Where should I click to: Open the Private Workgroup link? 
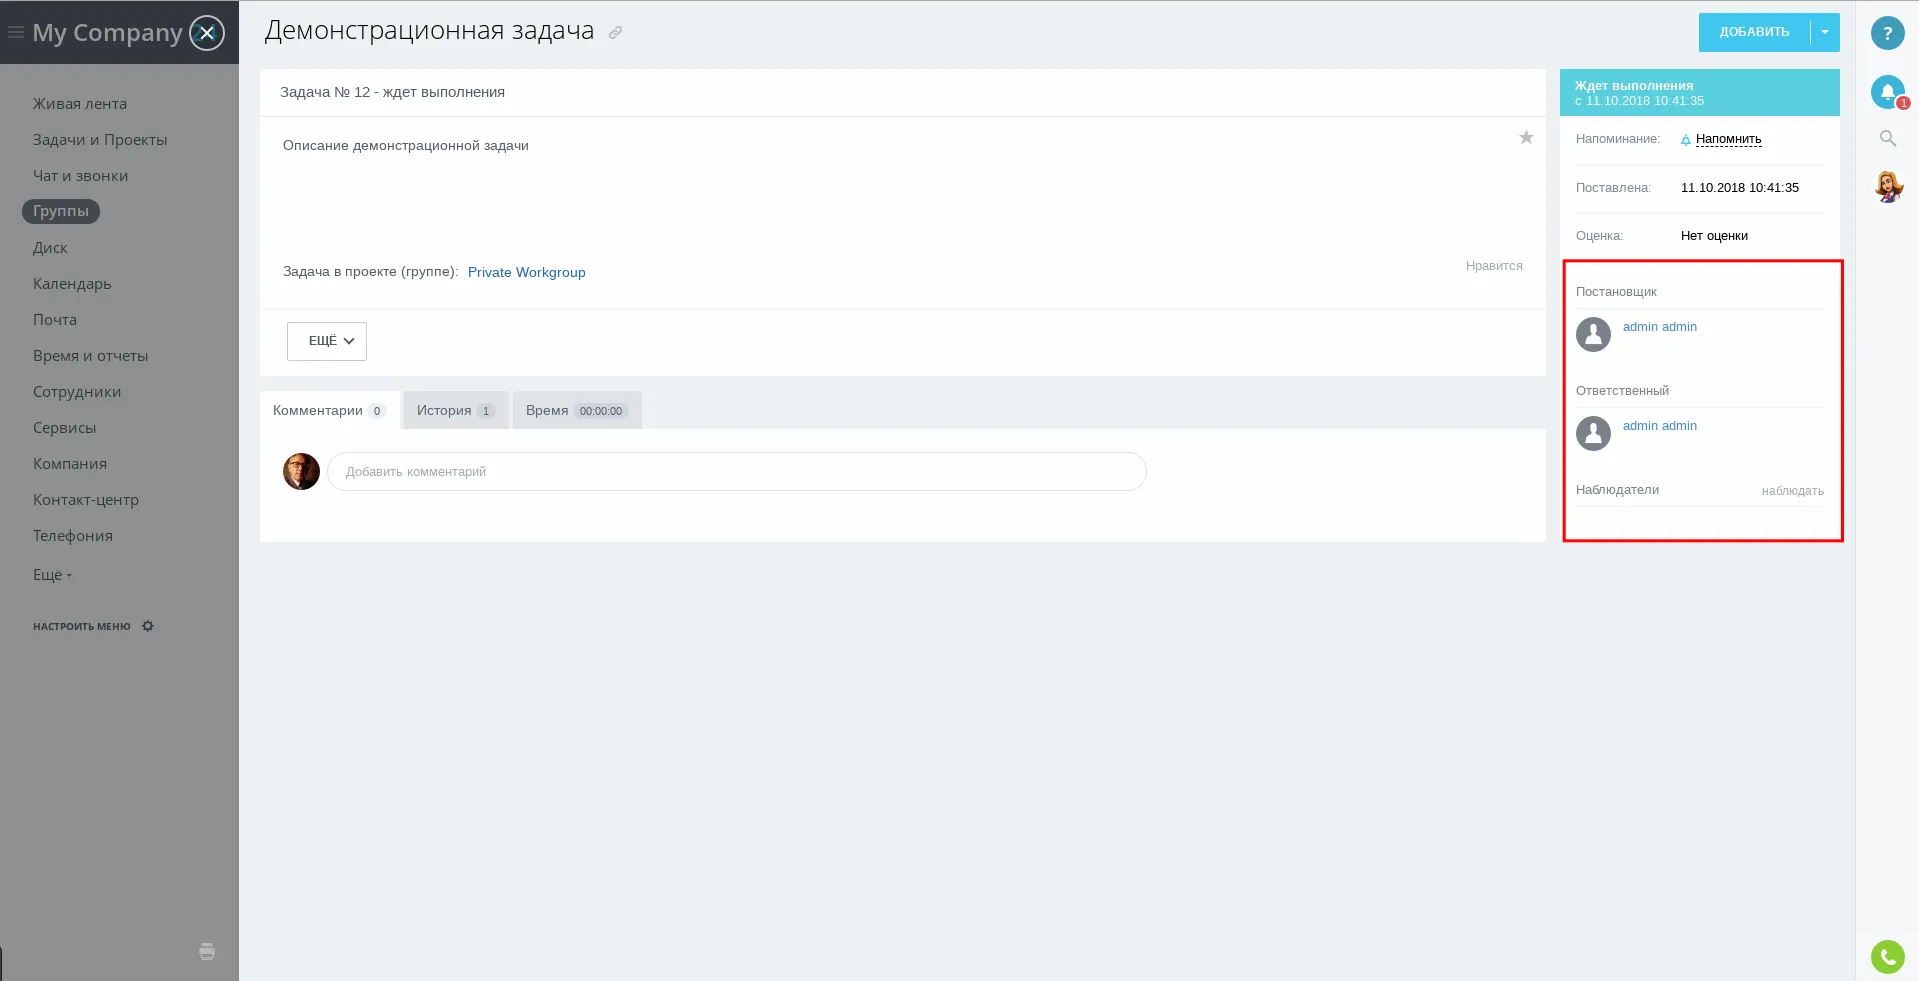tap(526, 272)
